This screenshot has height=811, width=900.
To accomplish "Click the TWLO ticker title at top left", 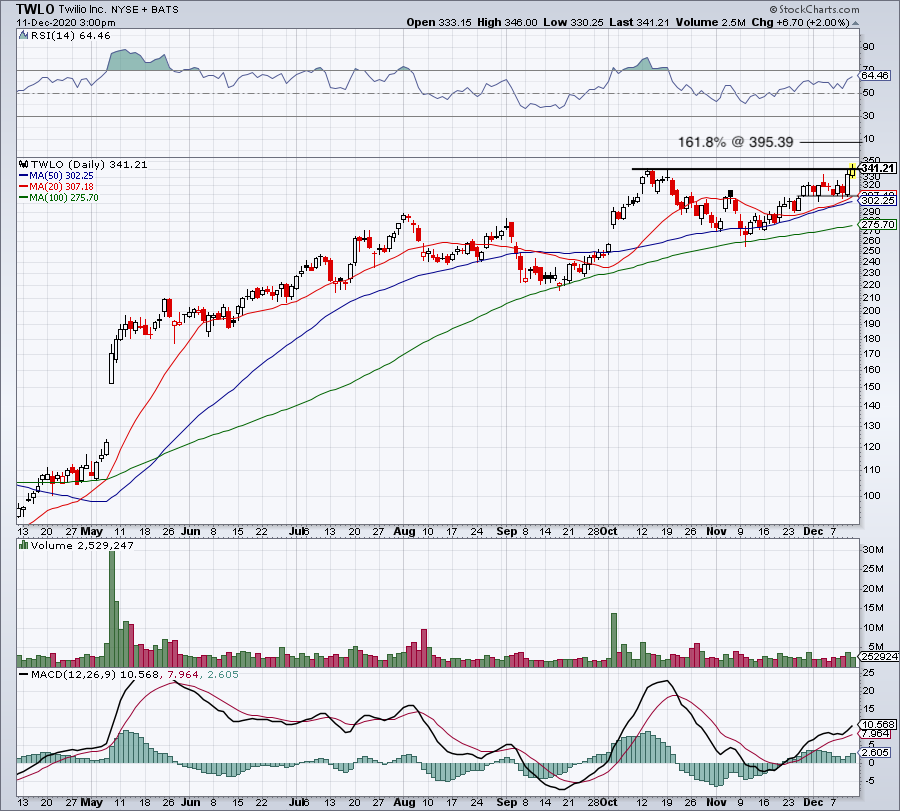I will [x=36, y=9].
